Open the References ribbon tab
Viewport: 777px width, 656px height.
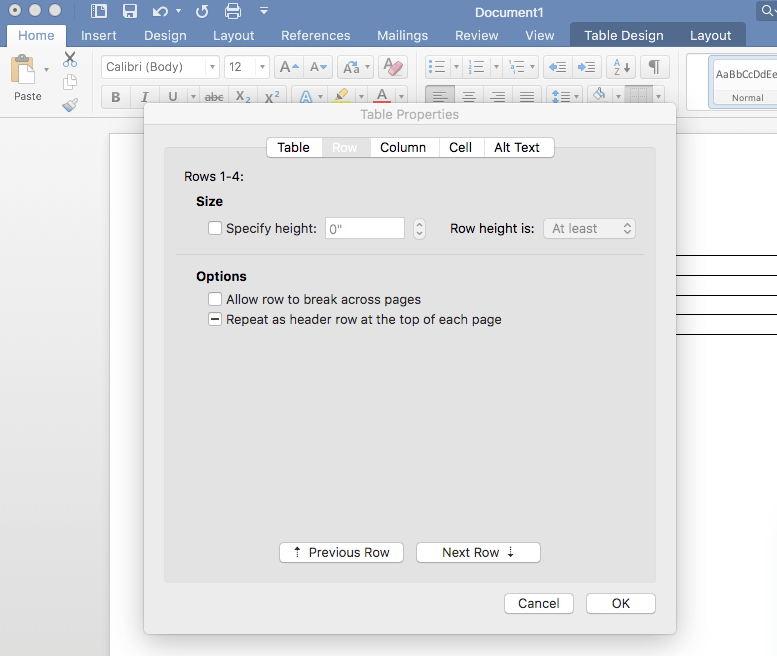(316, 36)
